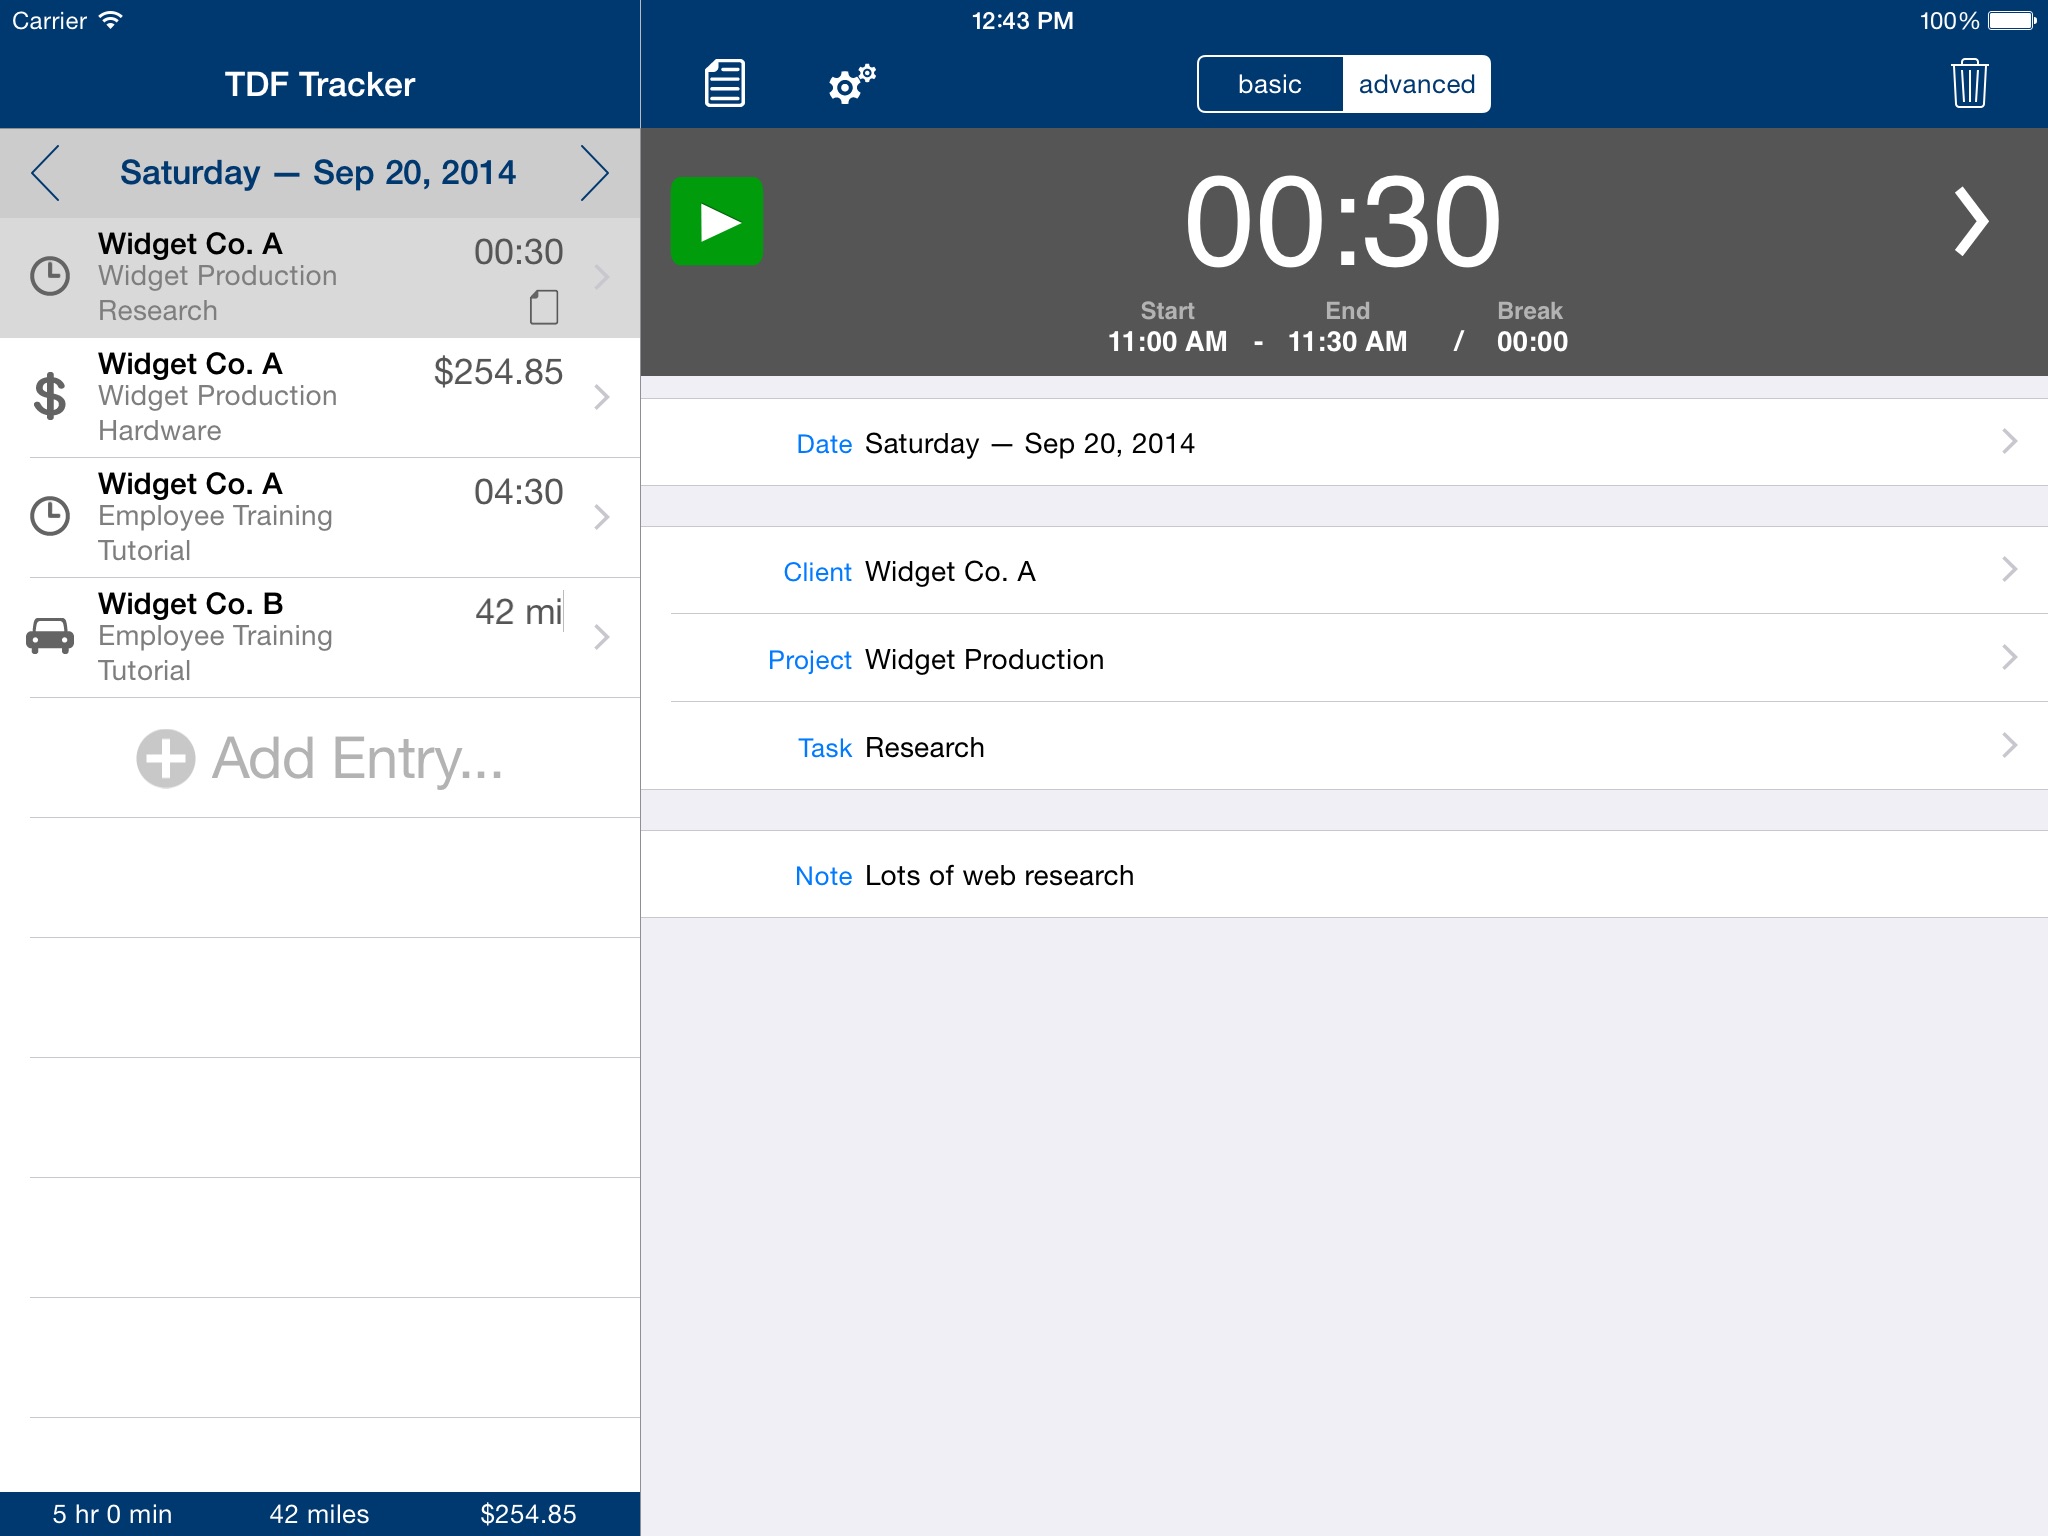Open chevron on Research 00:30 entry
Screen dimensions: 2048x1536
coord(602,277)
